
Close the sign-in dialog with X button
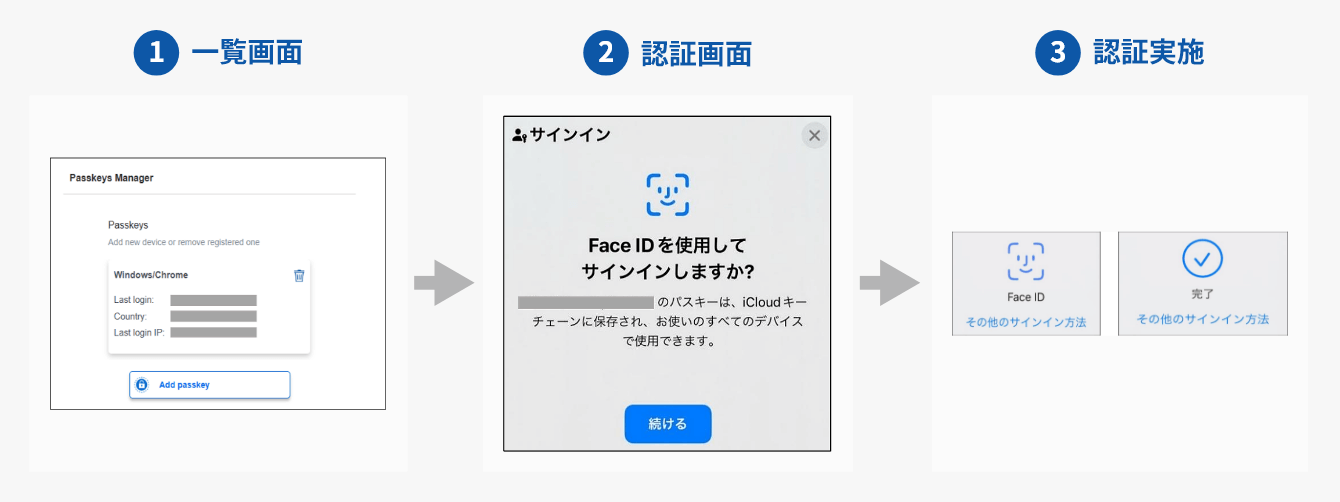814,135
